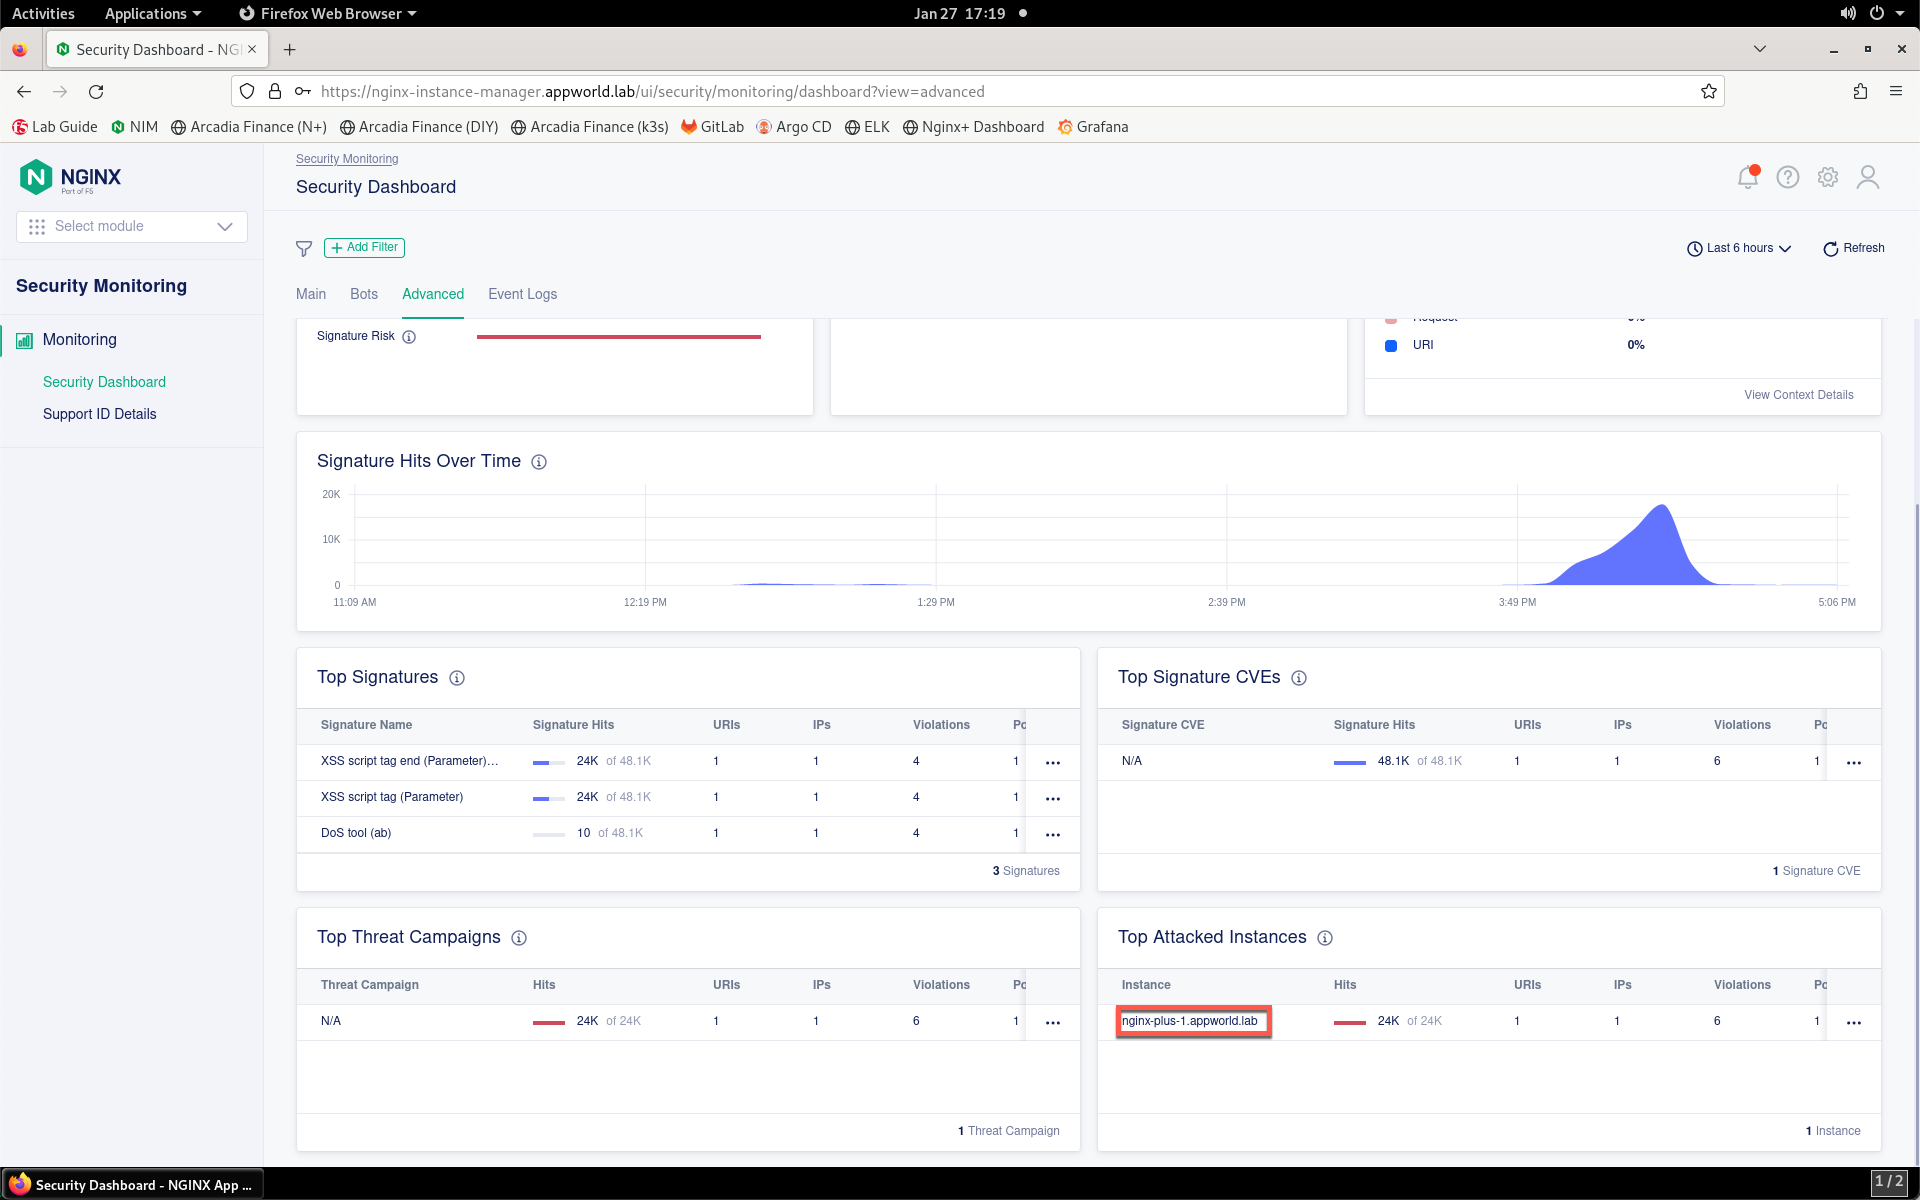Open the notifications bell icon
Viewport: 1920px width, 1200px height.
pos(1748,177)
